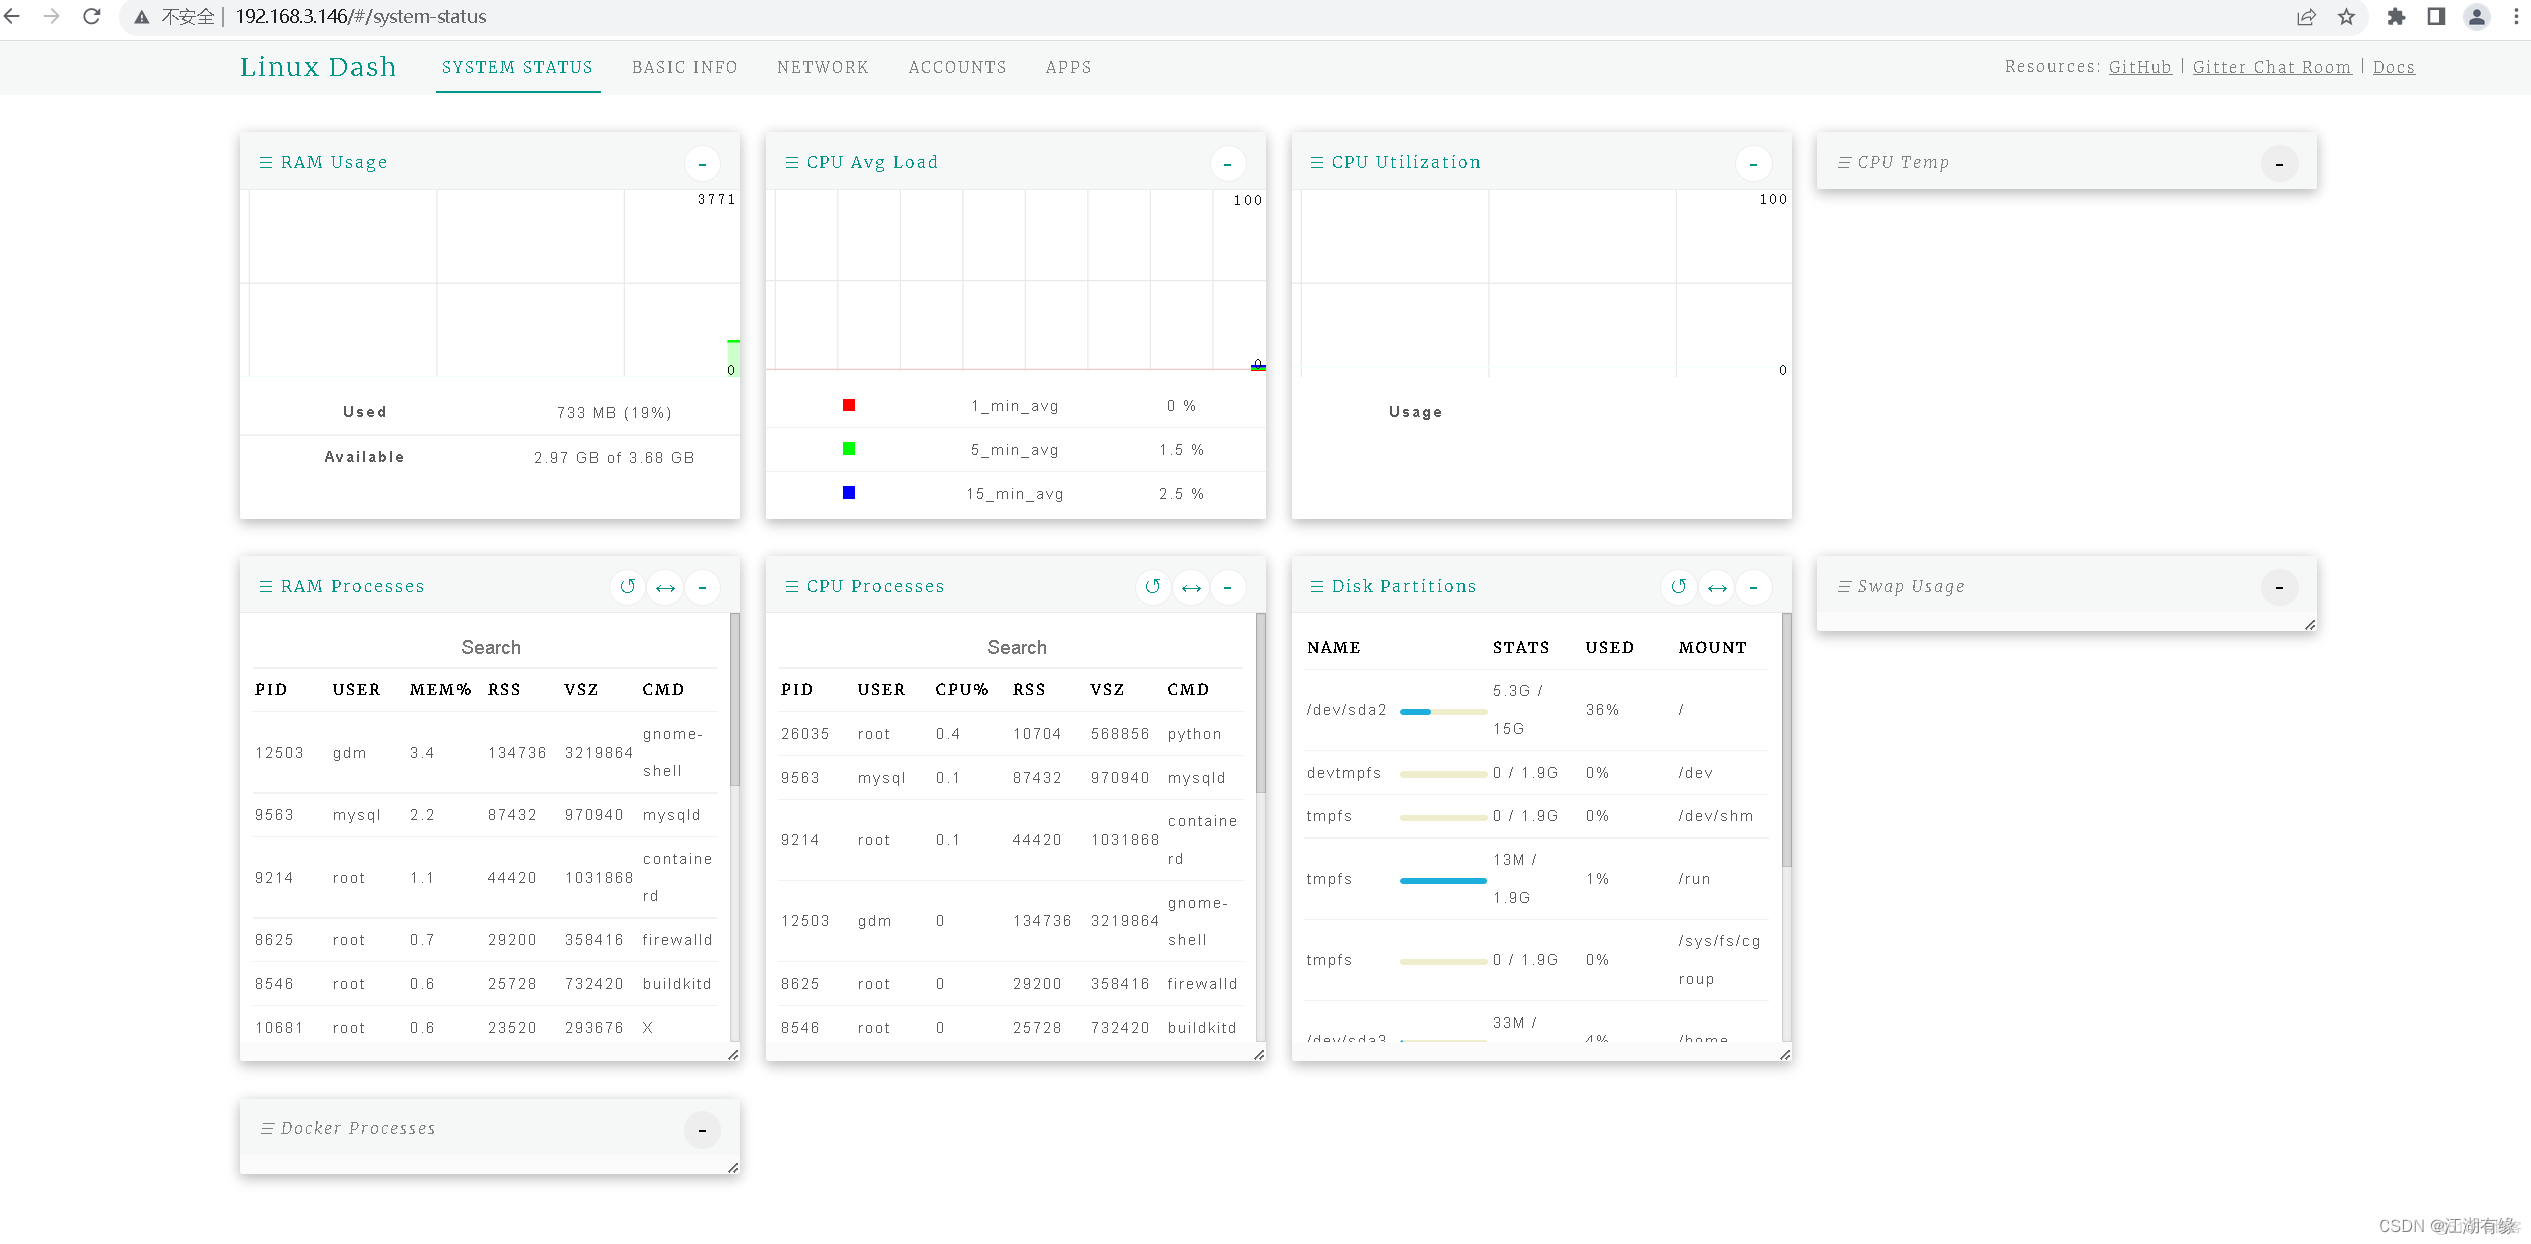The image size is (2531, 1244).
Task: Click the Linux Dash home logo
Action: tap(316, 66)
